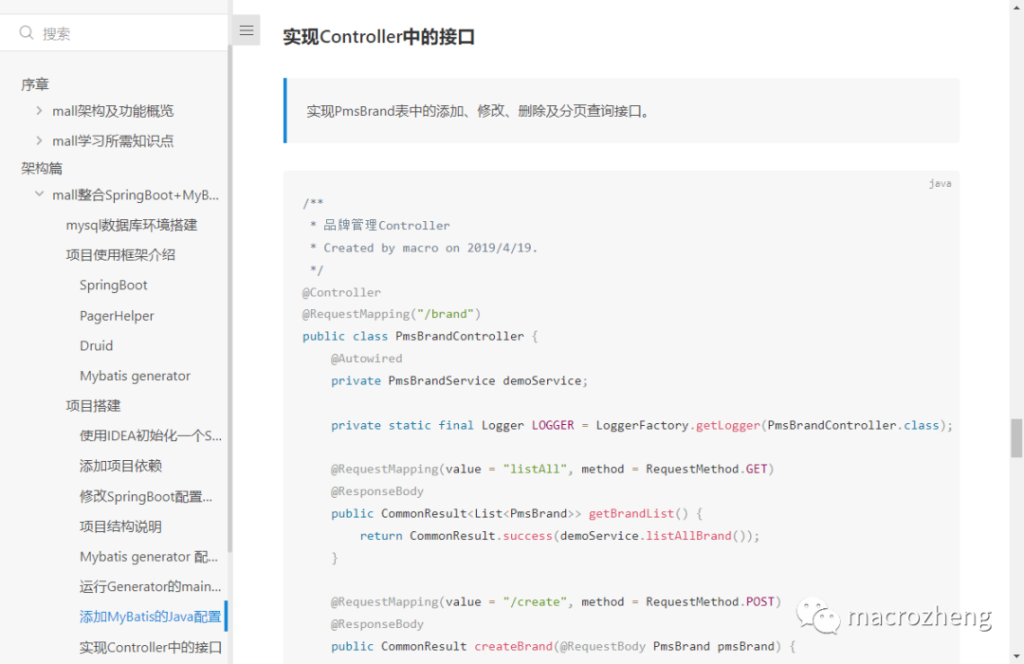Click the hamburger sidebar toggle icon
This screenshot has width=1024, height=664.
tap(246, 30)
